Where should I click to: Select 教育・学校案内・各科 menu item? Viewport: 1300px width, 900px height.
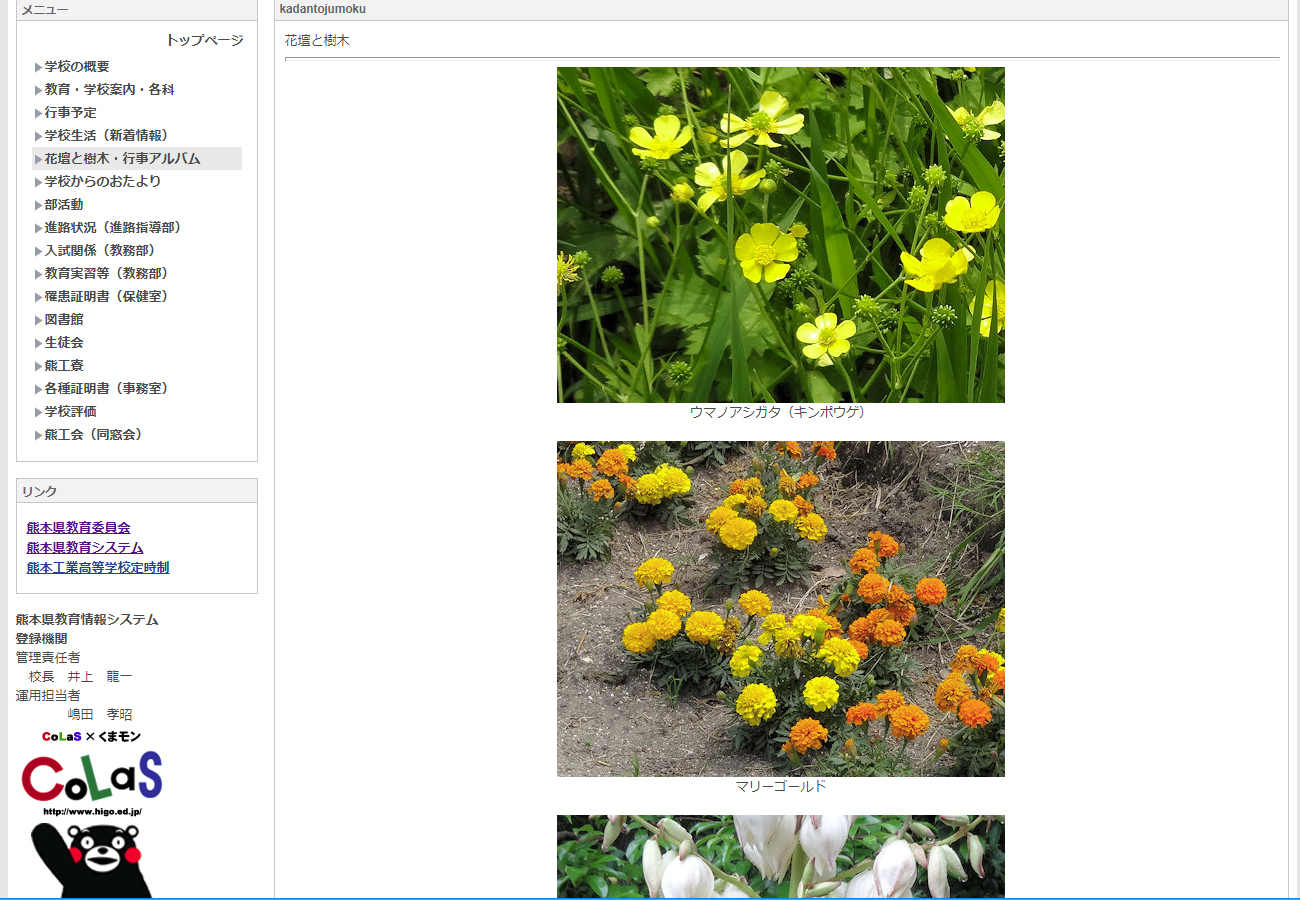point(109,90)
